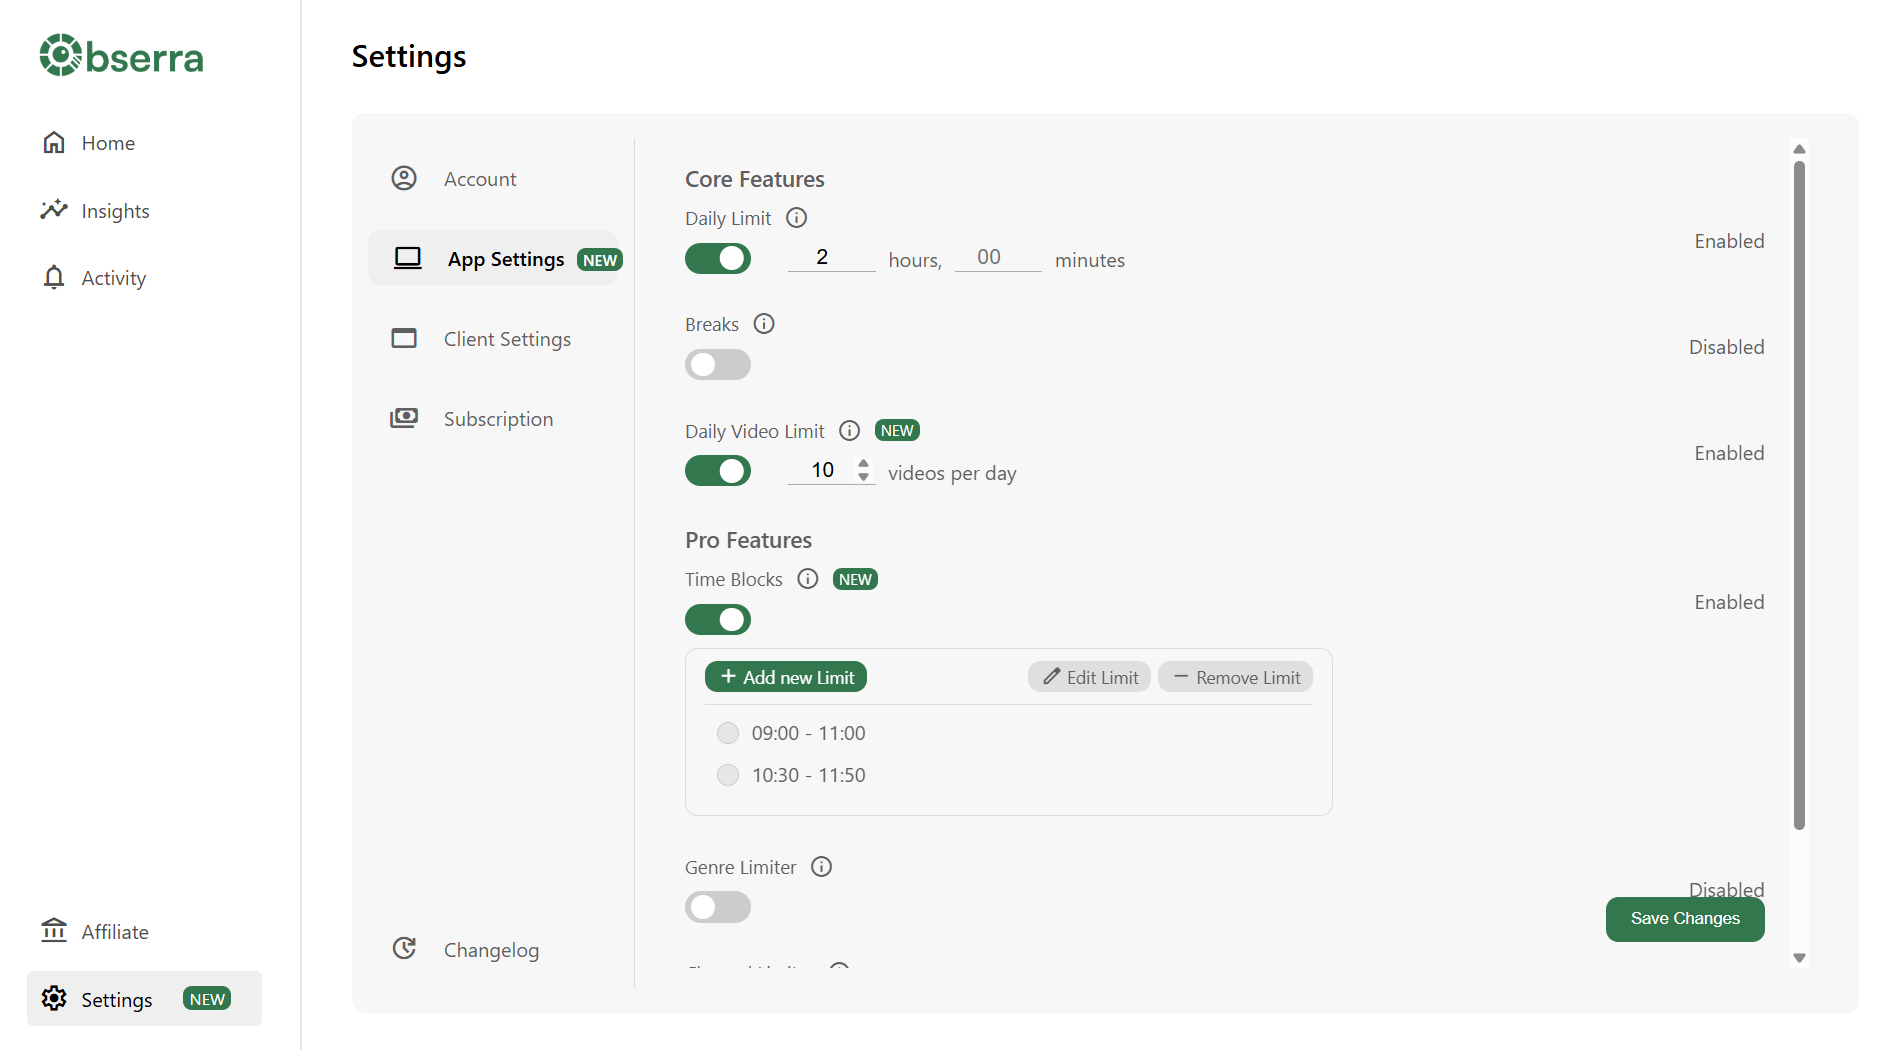Click the Home house icon
1892x1050 pixels.
[54, 142]
